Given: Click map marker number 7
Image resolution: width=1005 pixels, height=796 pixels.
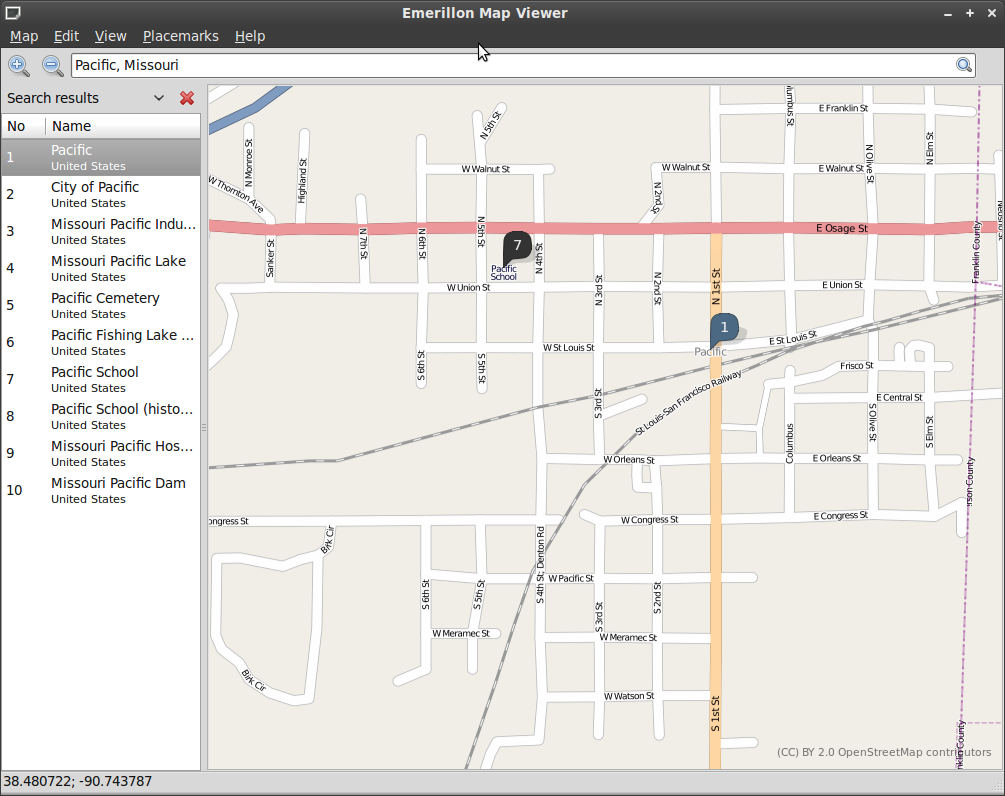Looking at the screenshot, I should point(516,246).
